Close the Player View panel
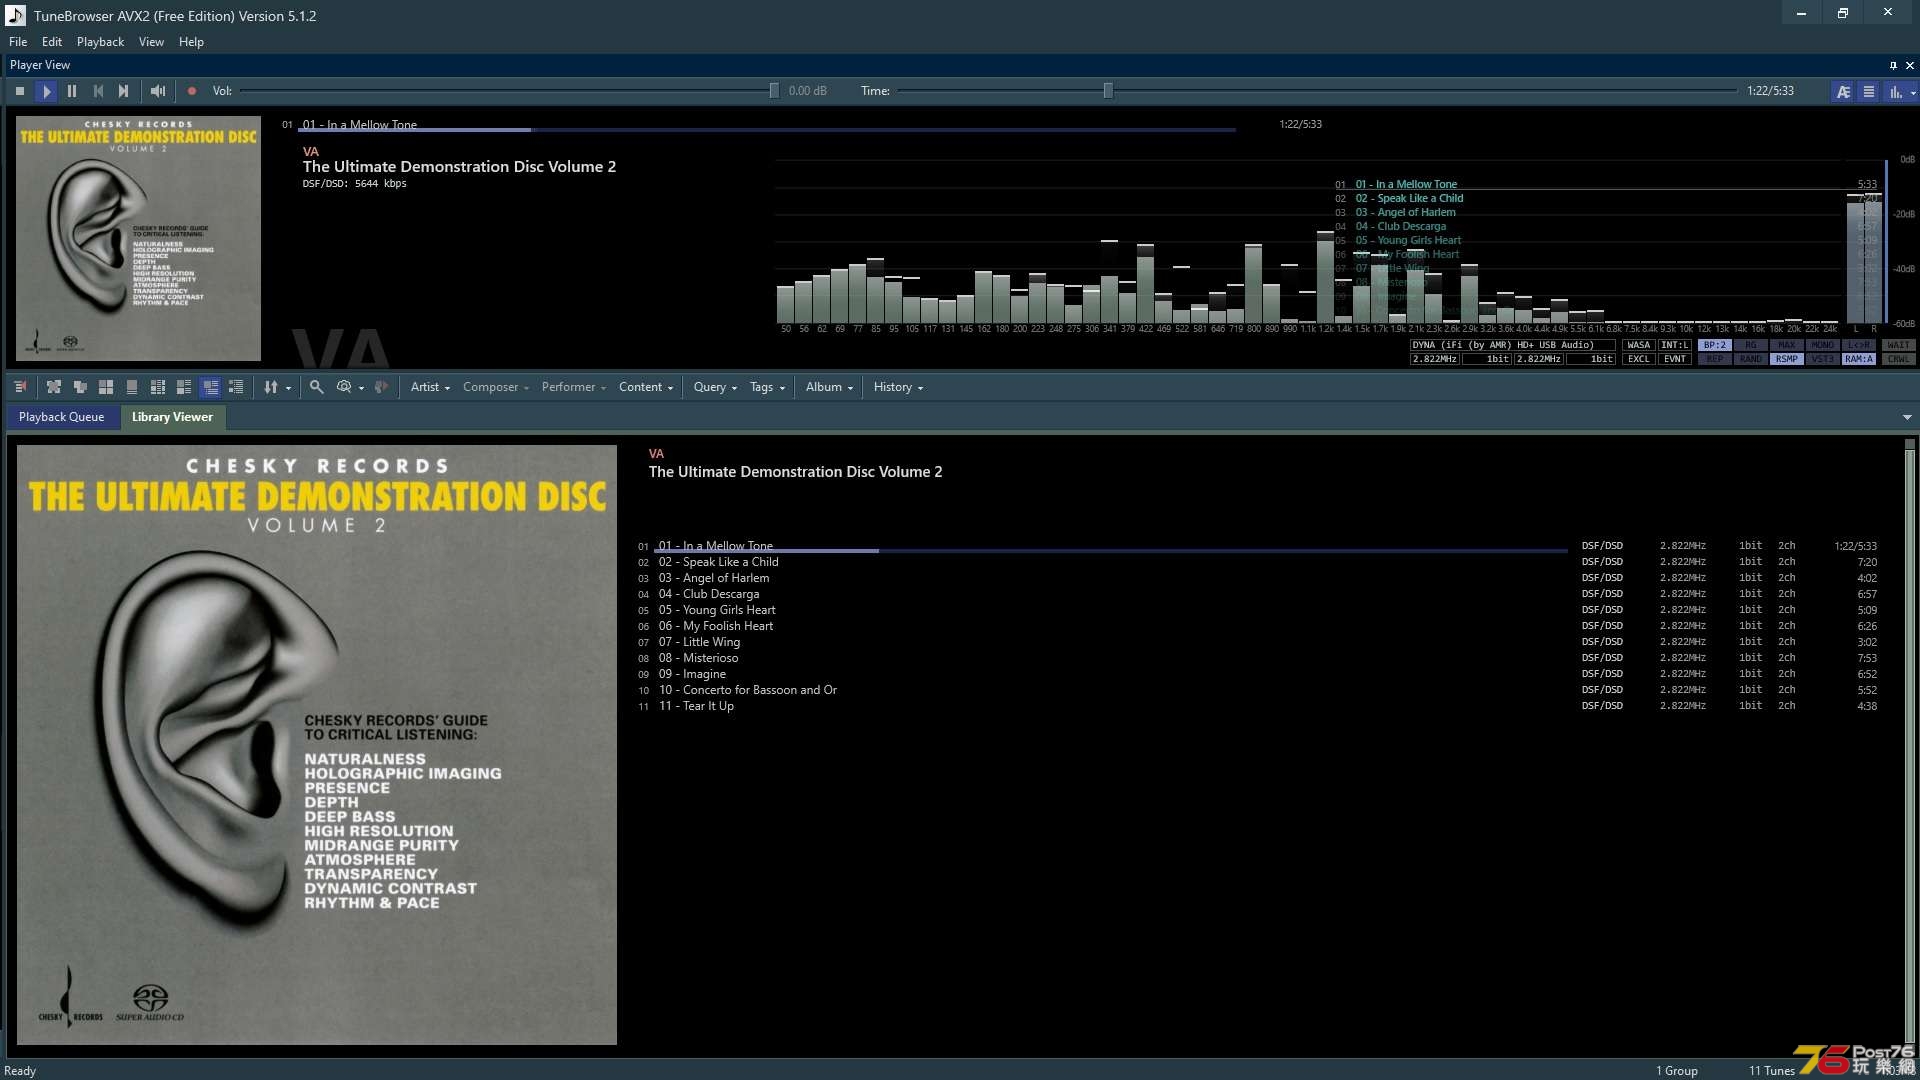The image size is (1920, 1080). pos(1910,65)
